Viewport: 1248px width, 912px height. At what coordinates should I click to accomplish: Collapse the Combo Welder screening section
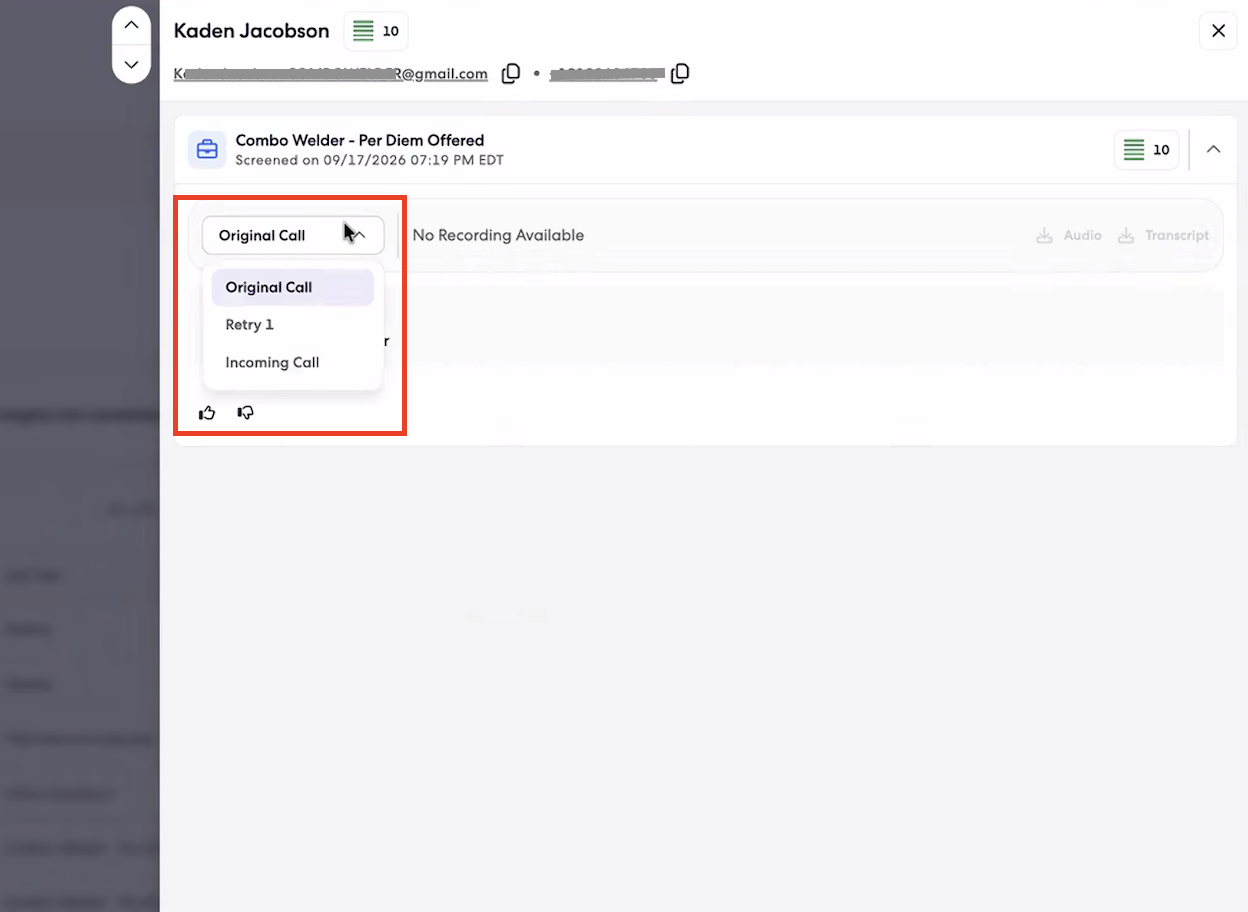pyautogui.click(x=1213, y=150)
